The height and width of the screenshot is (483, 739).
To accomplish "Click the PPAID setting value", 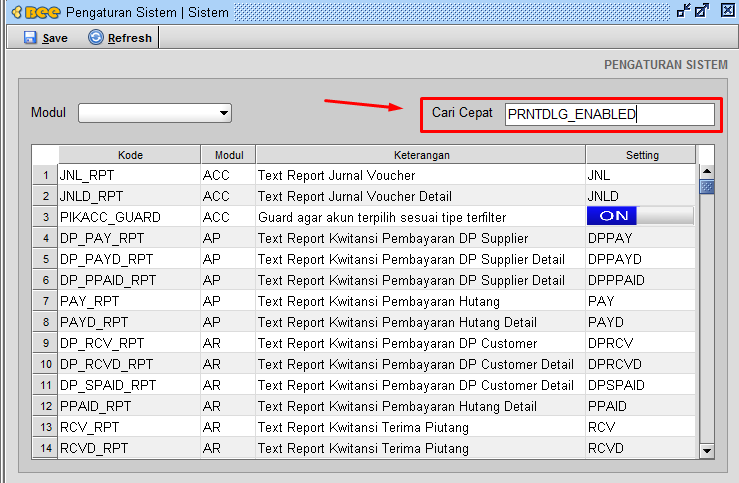I will tap(640, 406).
